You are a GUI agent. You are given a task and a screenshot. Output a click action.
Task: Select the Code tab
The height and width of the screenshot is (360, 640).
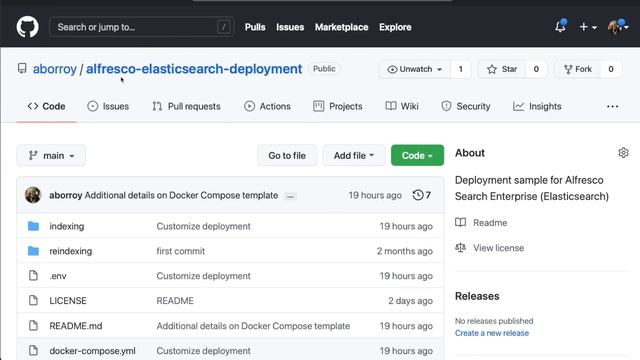[x=46, y=106]
